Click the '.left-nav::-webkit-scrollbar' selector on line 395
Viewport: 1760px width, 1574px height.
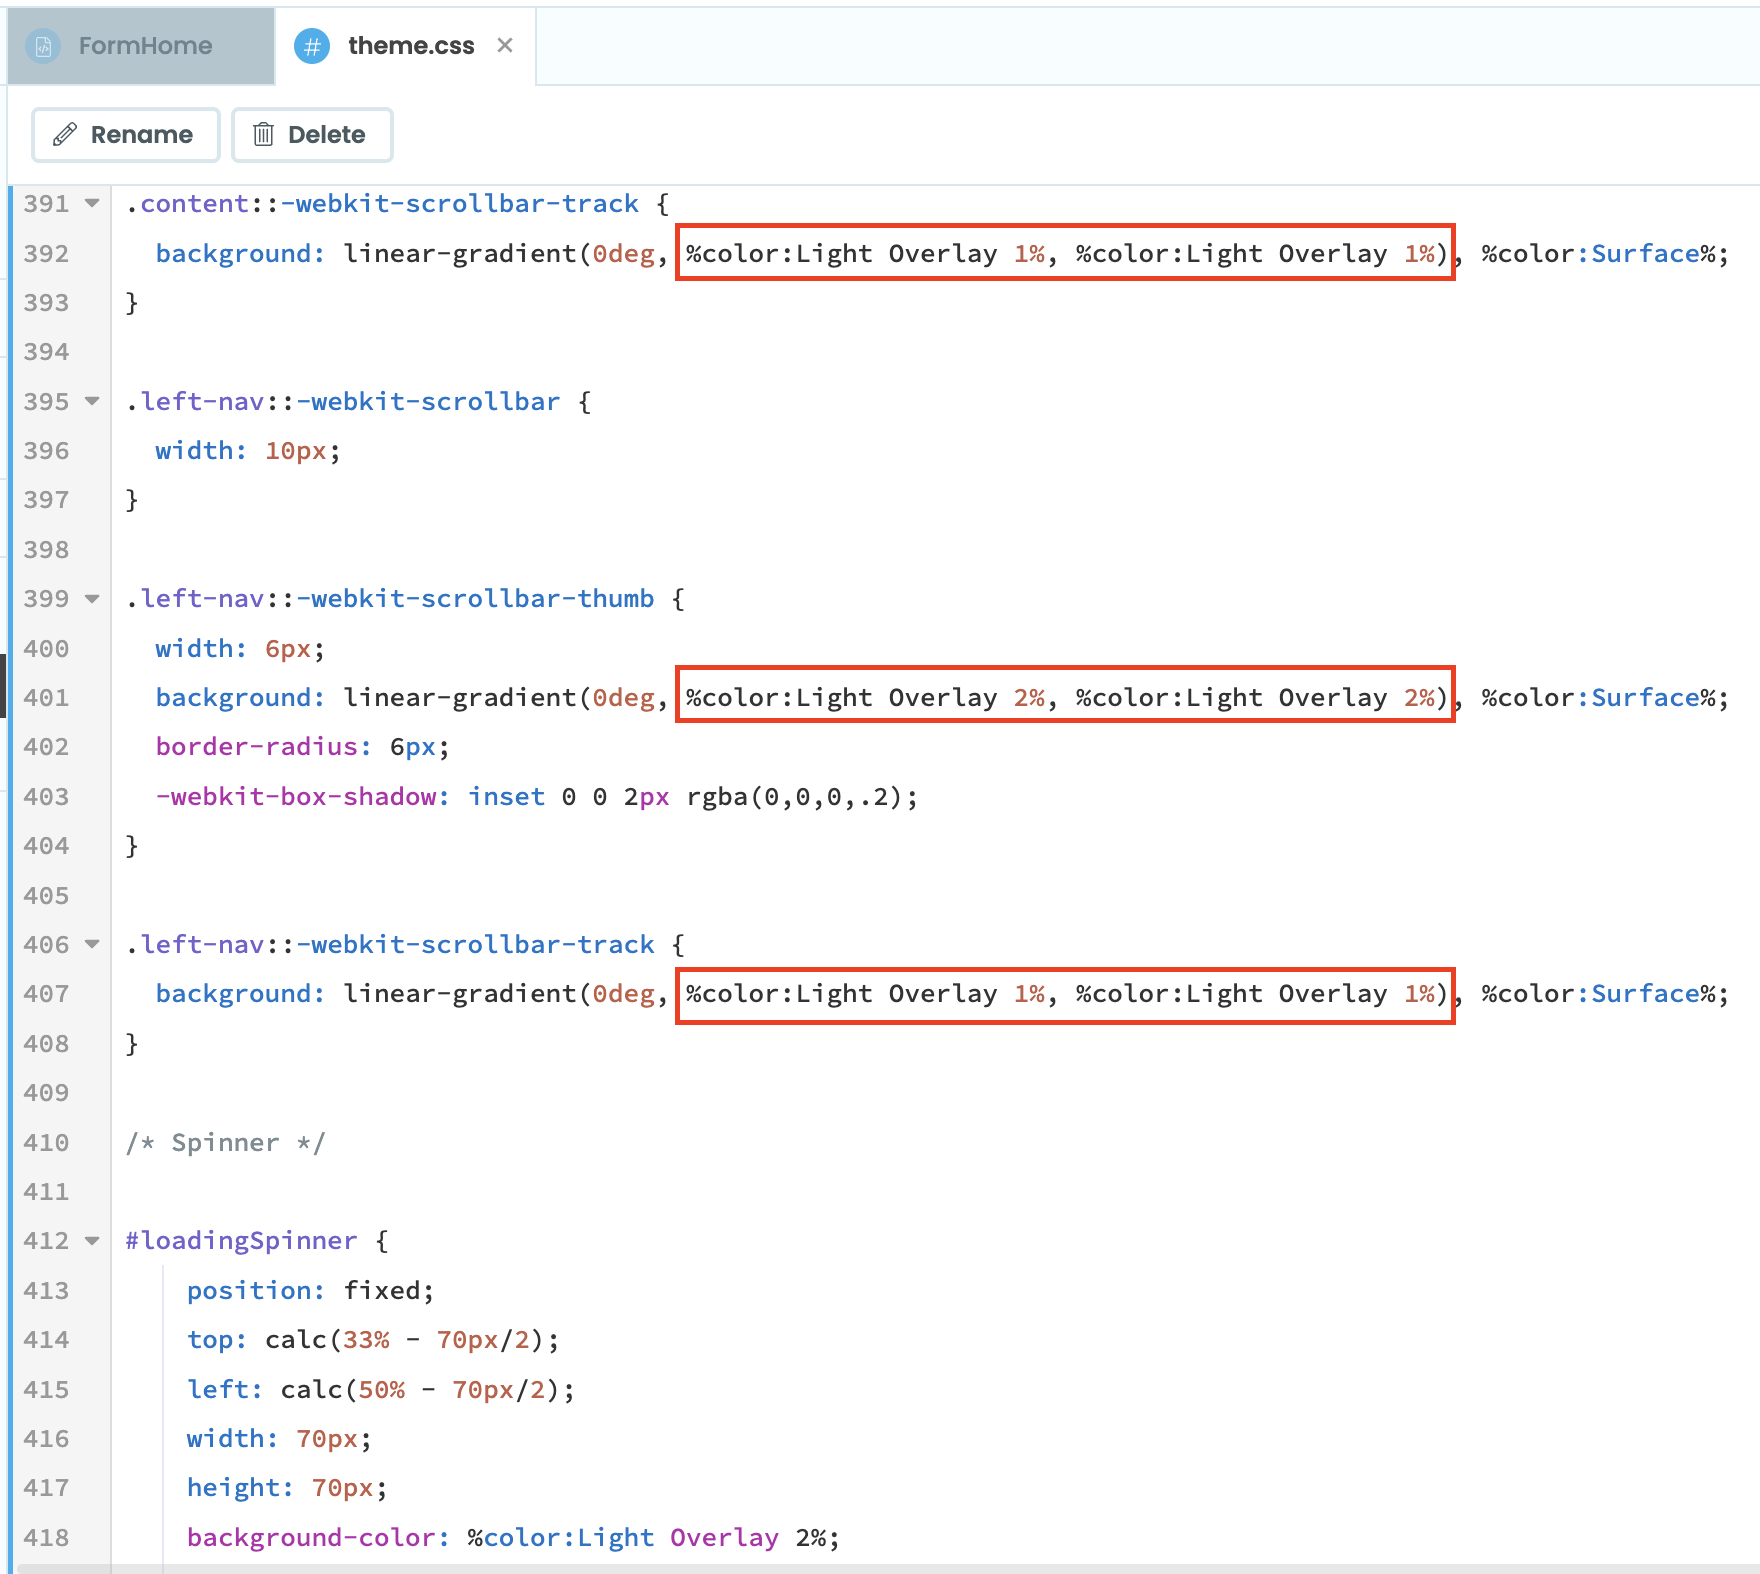click(343, 402)
